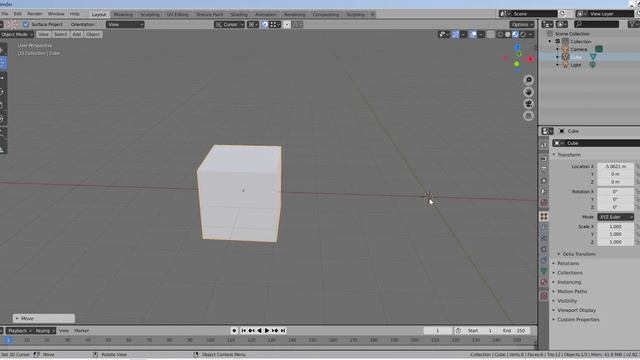Switch to UV Editing workspace tab

(x=178, y=14)
